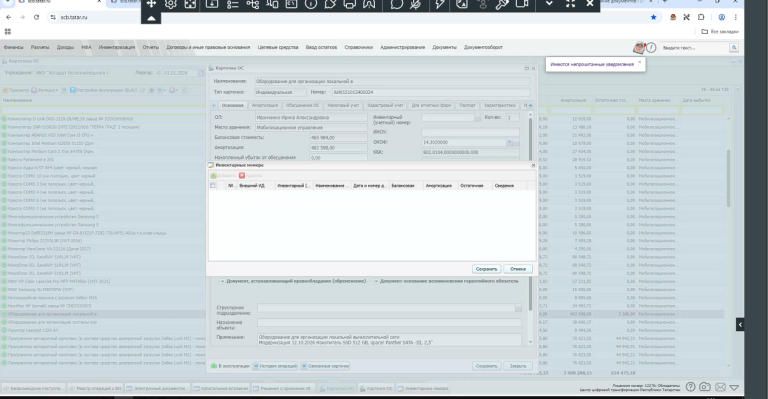
Task: Open the Реестр операций taskbar tab
Action: [96, 388]
